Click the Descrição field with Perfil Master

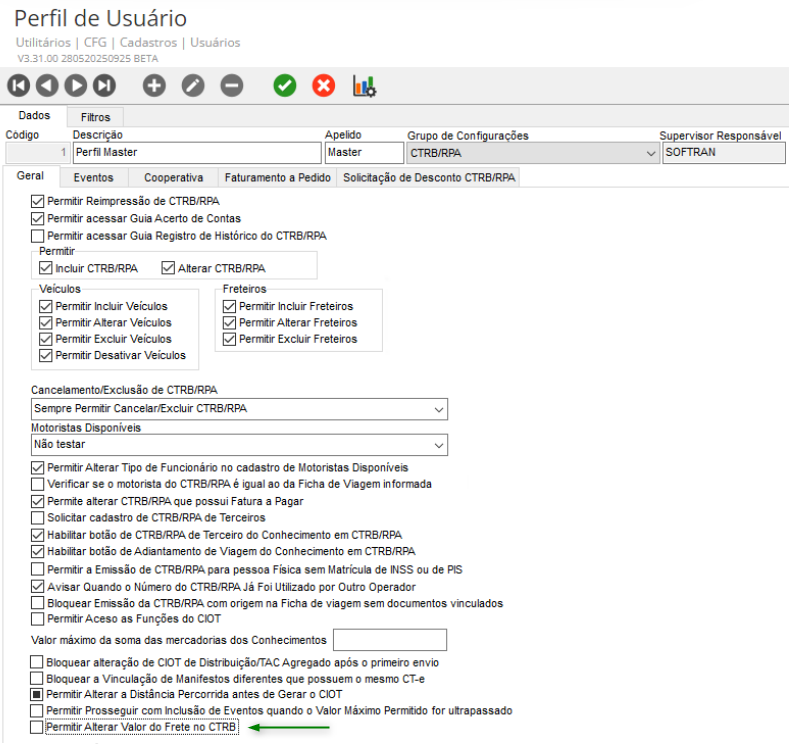197,152
